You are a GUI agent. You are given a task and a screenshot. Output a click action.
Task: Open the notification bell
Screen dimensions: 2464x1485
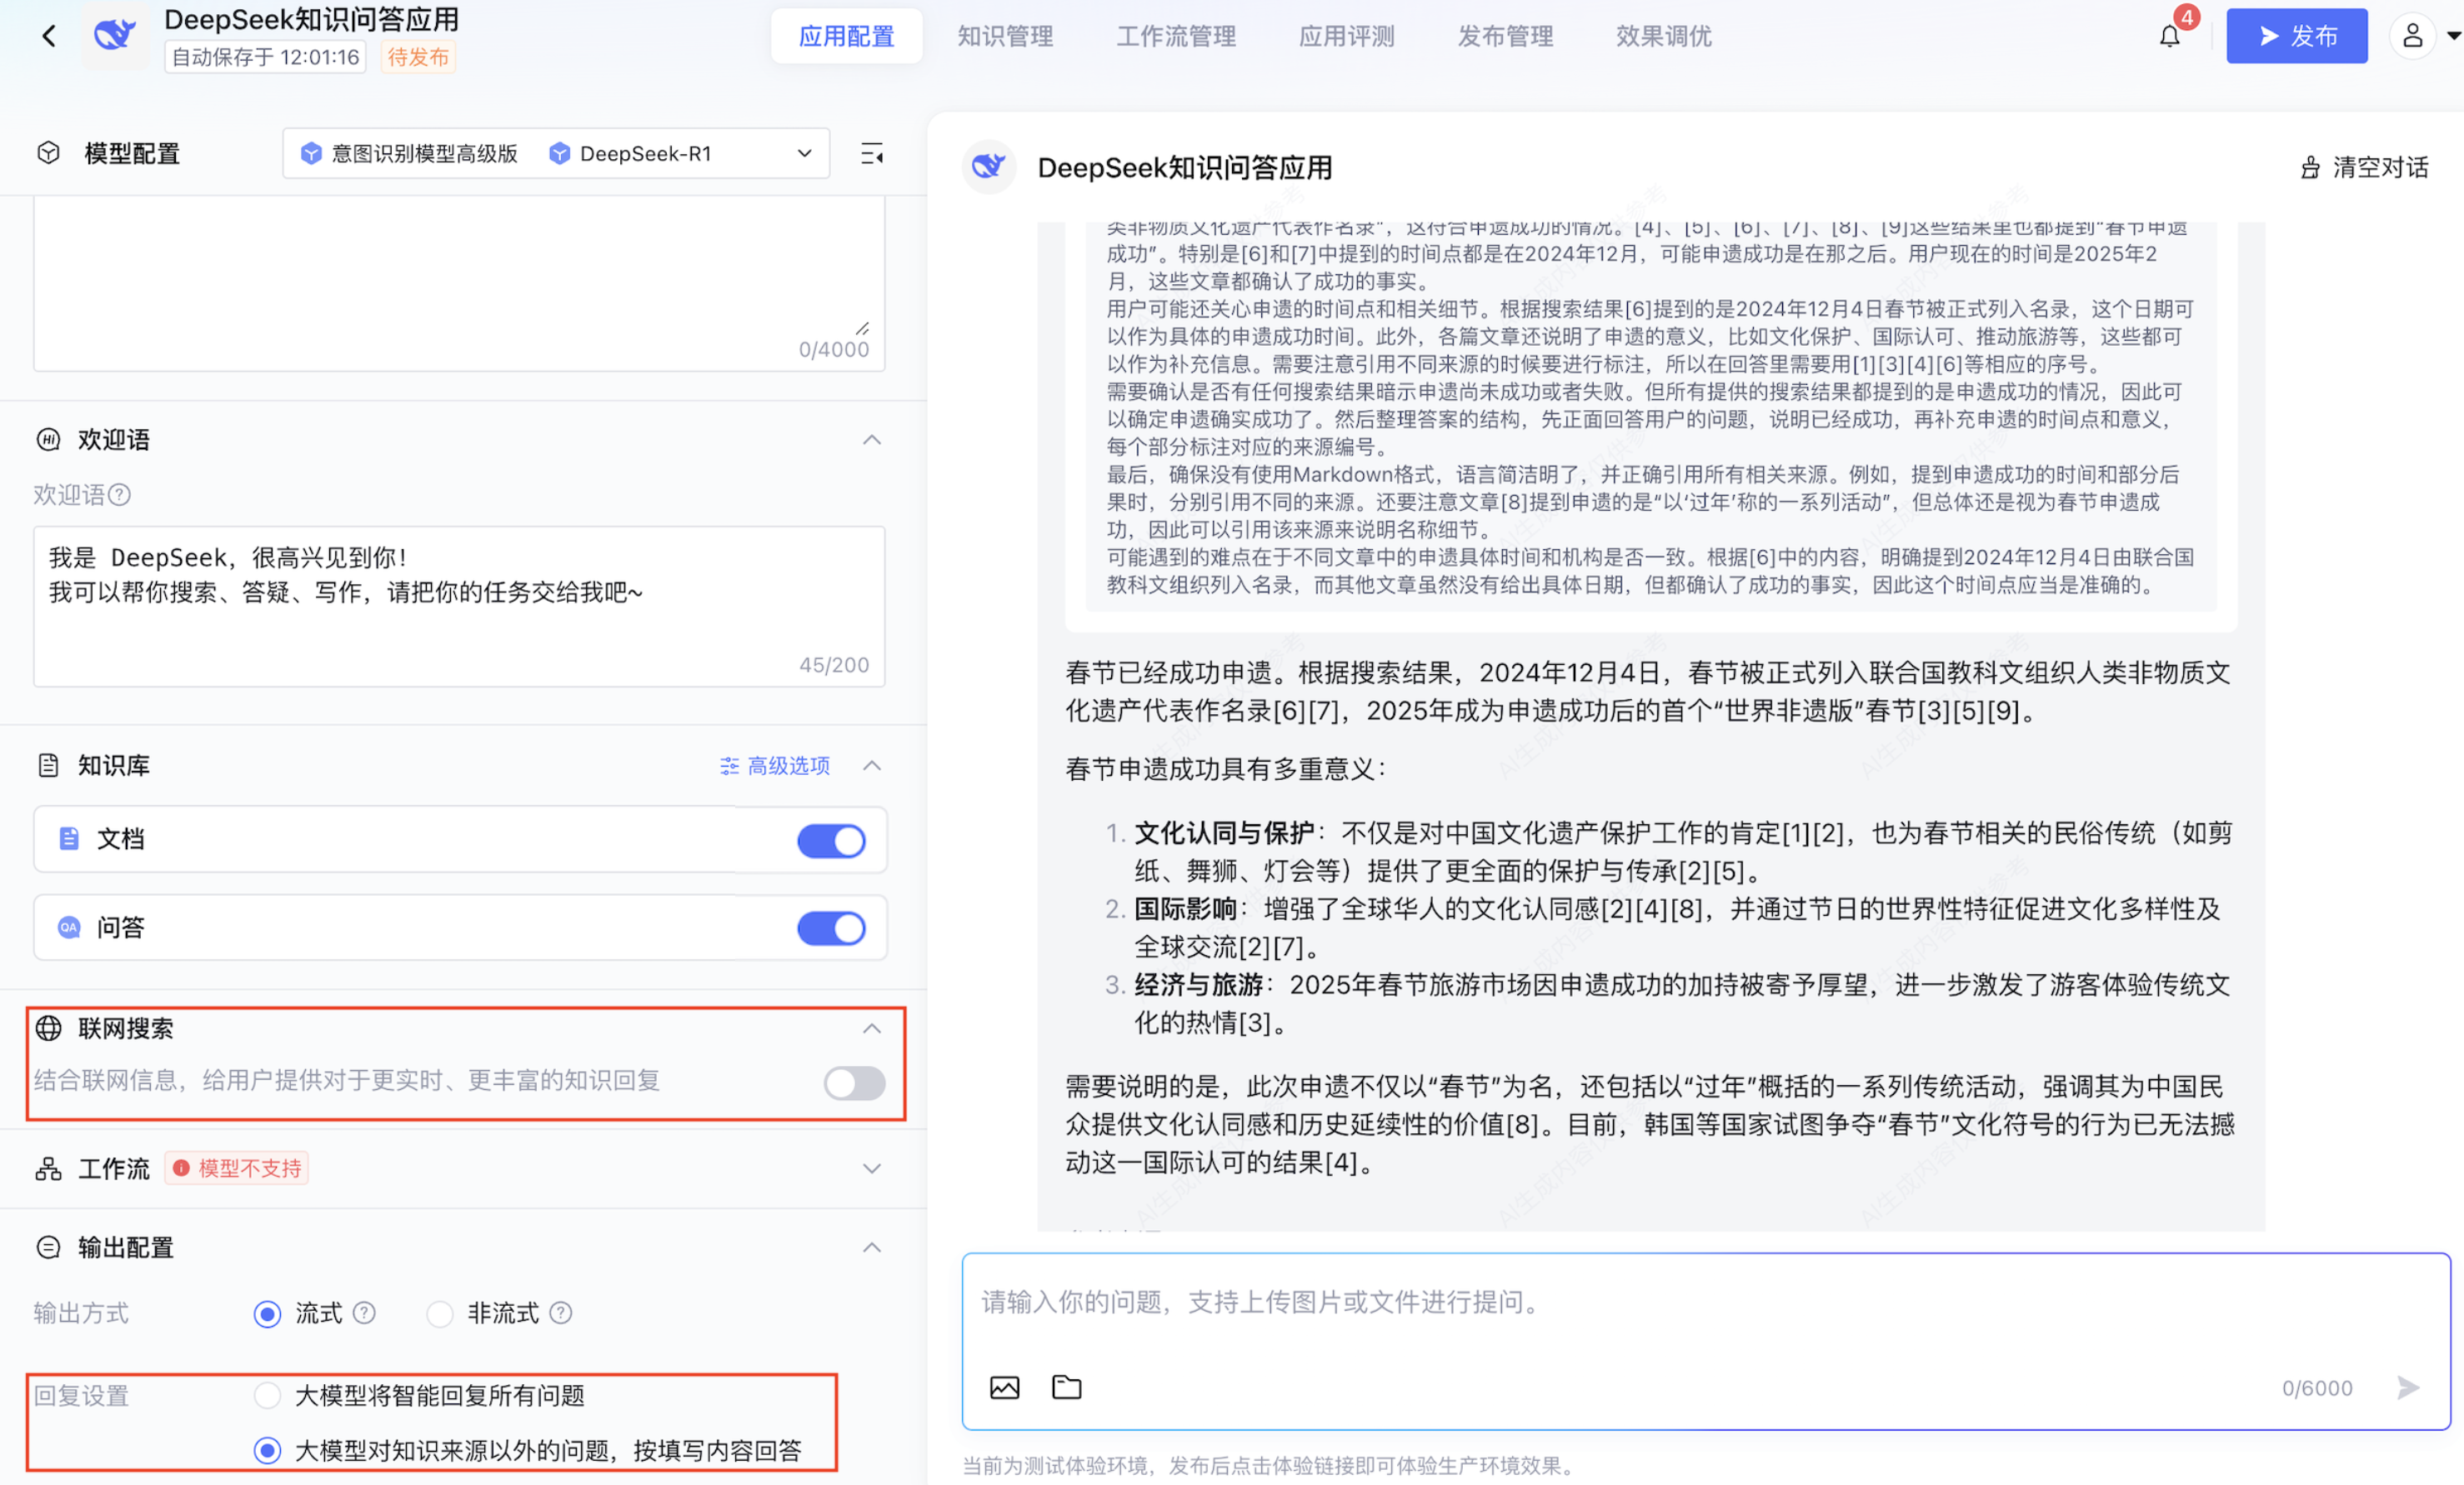tap(2169, 37)
